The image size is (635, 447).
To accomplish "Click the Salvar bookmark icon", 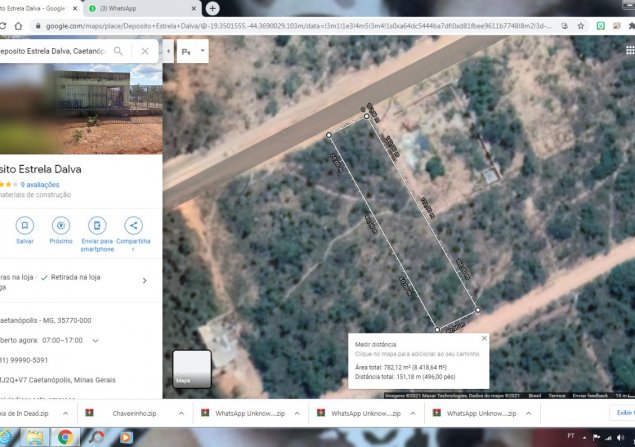I will (25, 225).
